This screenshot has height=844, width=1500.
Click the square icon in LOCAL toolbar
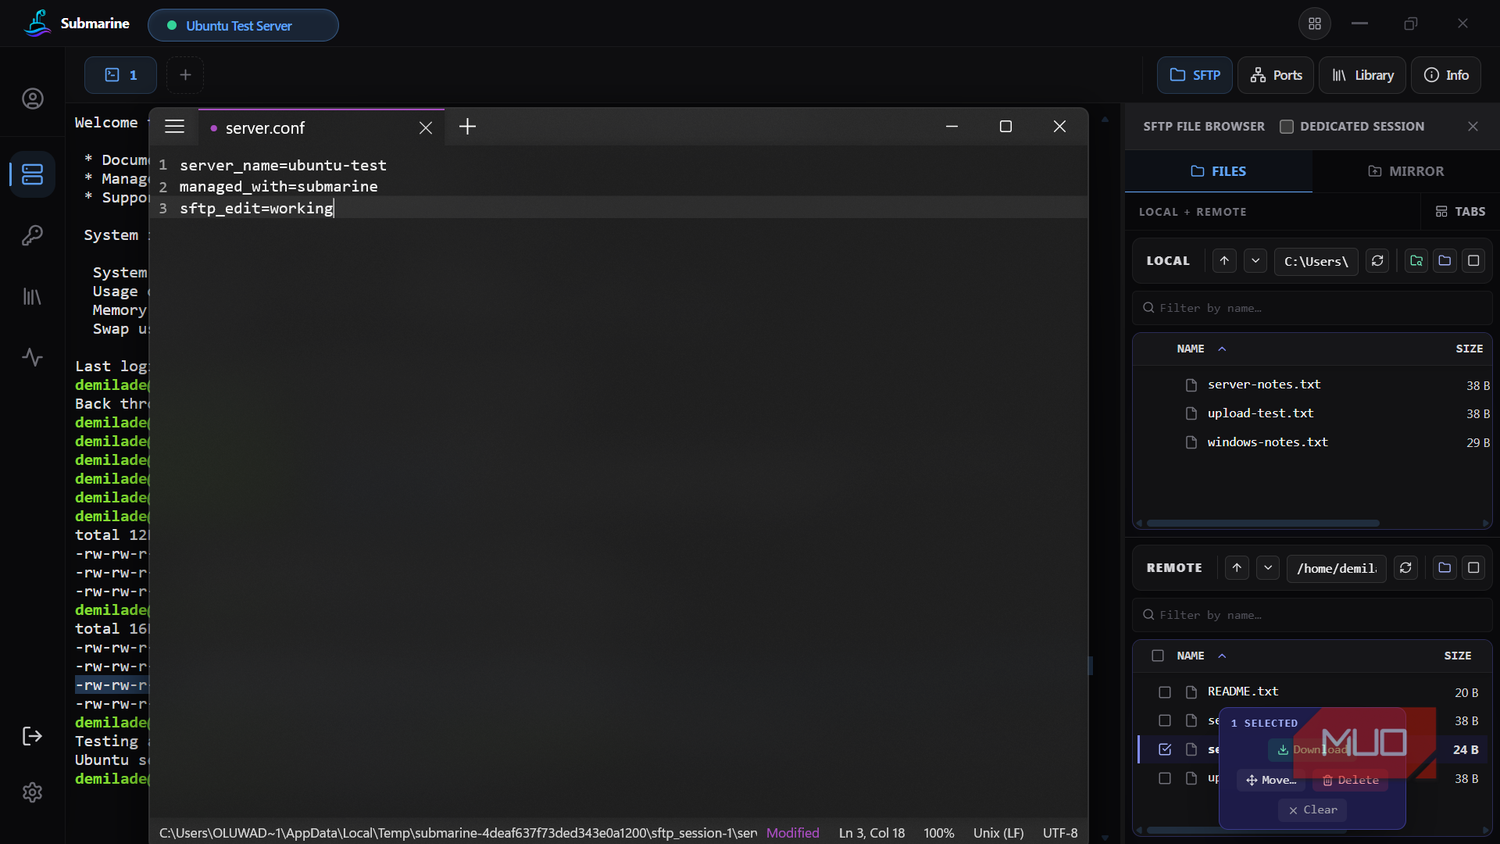coord(1473,261)
